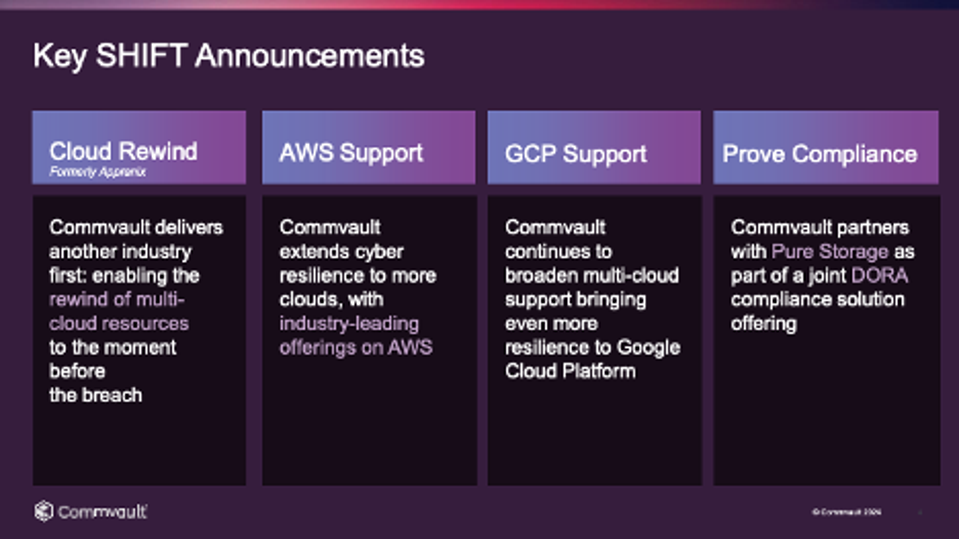Screen dimensions: 959x539
Task: Click the Commvault wordmark in footer
Action: click(103, 512)
